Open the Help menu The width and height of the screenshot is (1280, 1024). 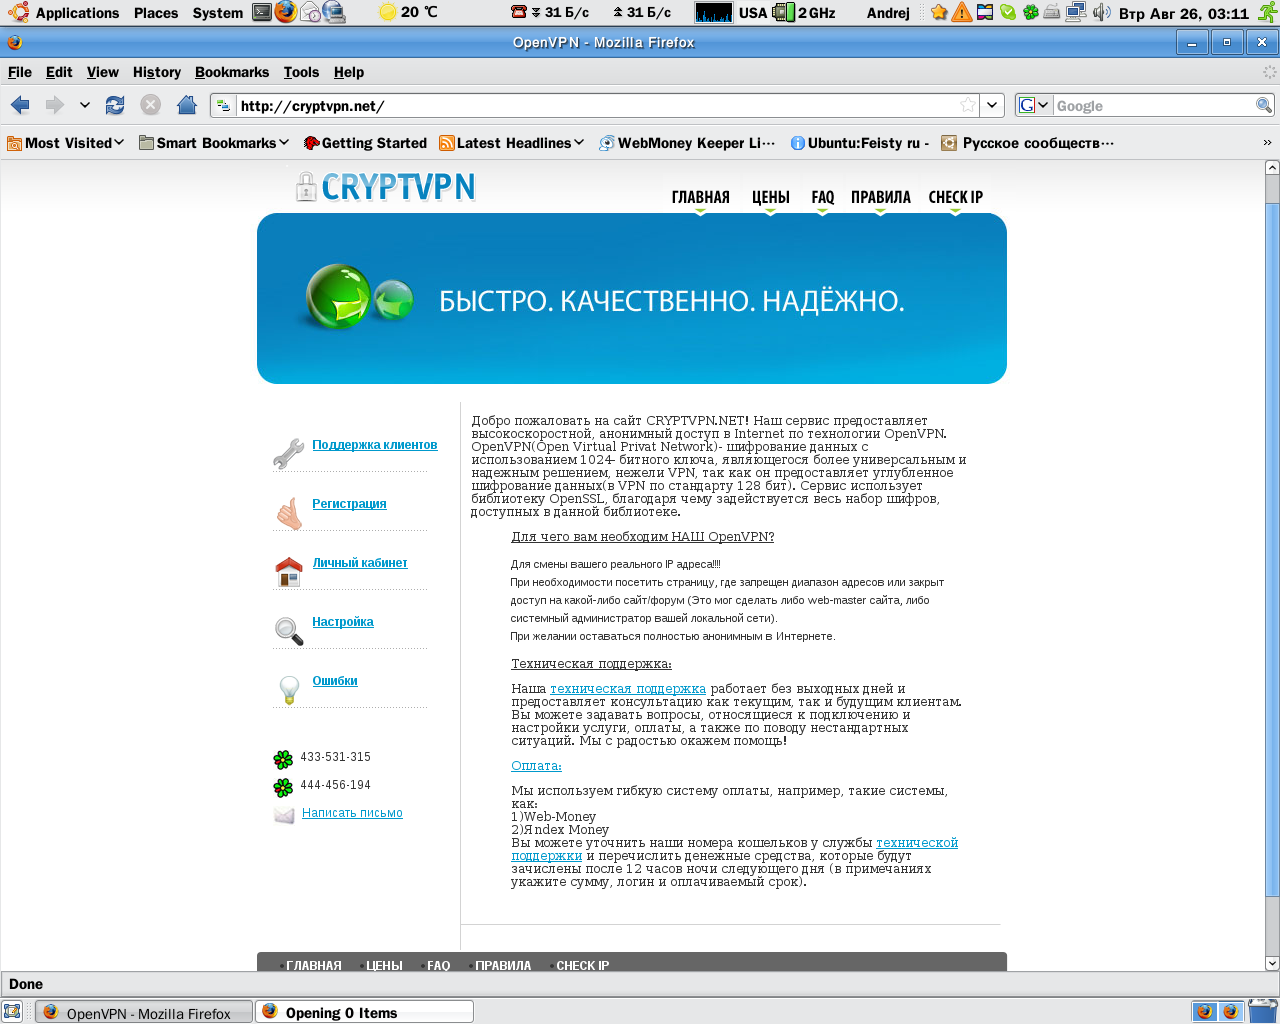(349, 72)
